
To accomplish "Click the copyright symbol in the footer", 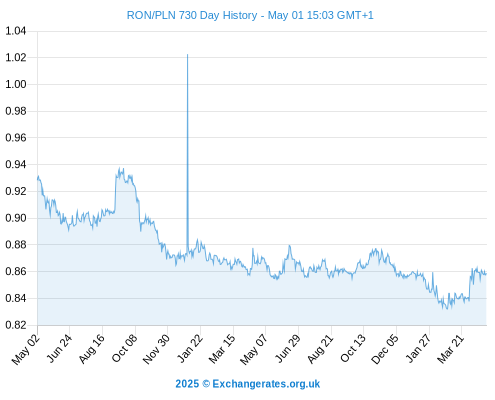I will (206, 384).
